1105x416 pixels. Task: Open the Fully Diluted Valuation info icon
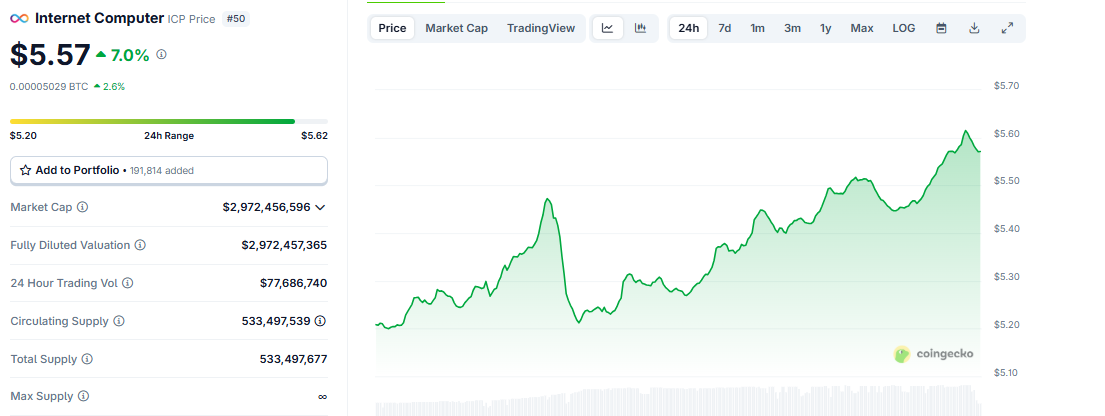click(x=140, y=245)
